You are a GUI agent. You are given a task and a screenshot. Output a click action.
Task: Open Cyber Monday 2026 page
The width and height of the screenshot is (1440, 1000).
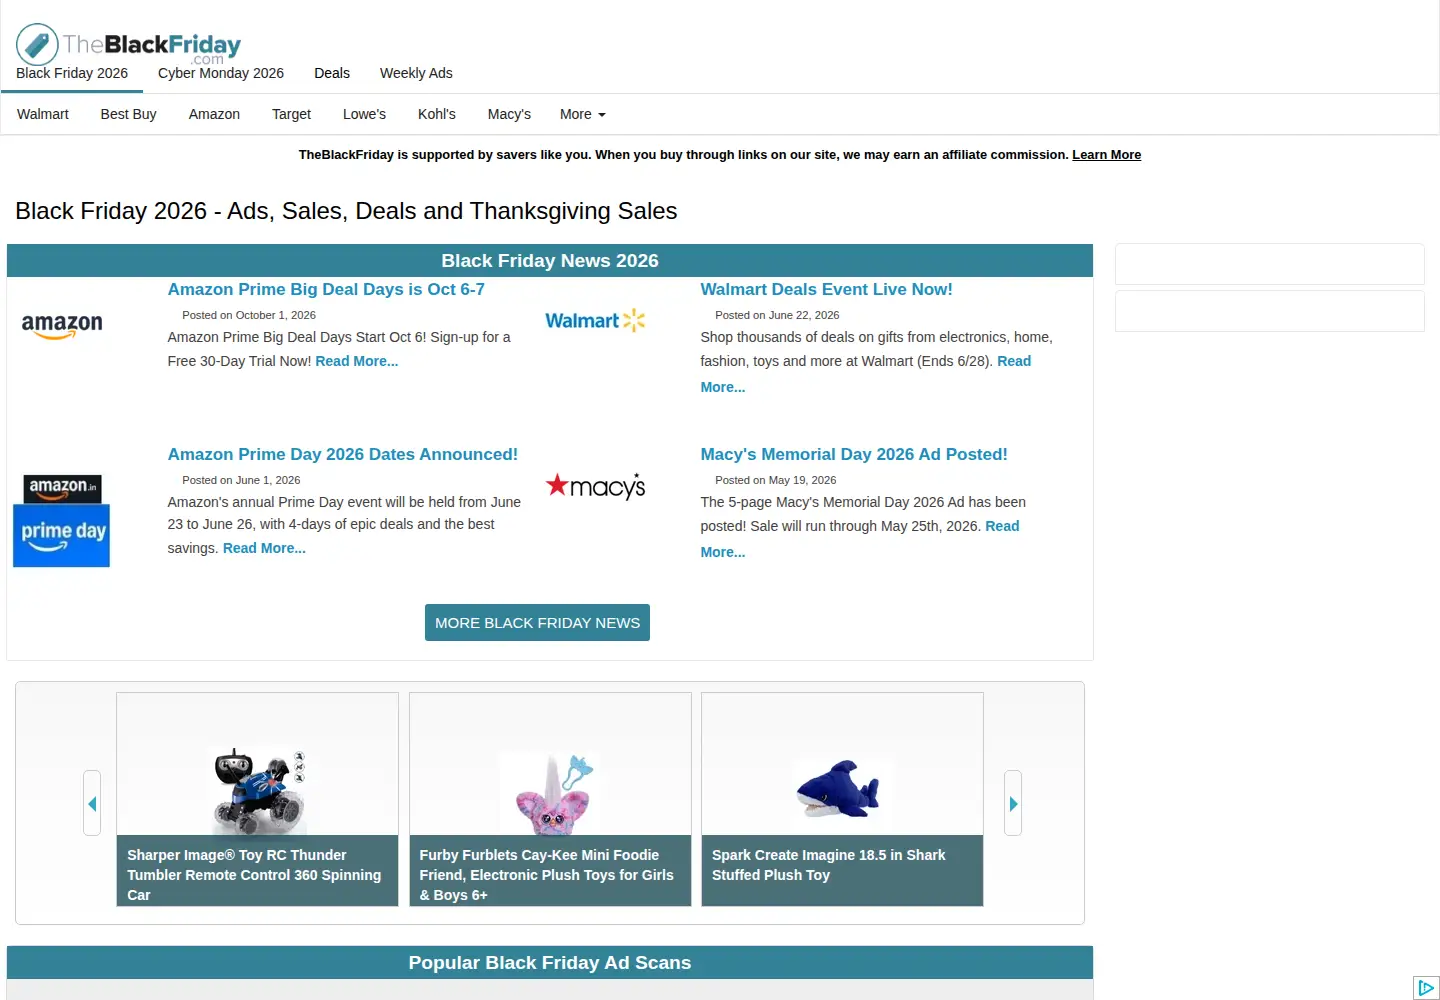click(221, 73)
